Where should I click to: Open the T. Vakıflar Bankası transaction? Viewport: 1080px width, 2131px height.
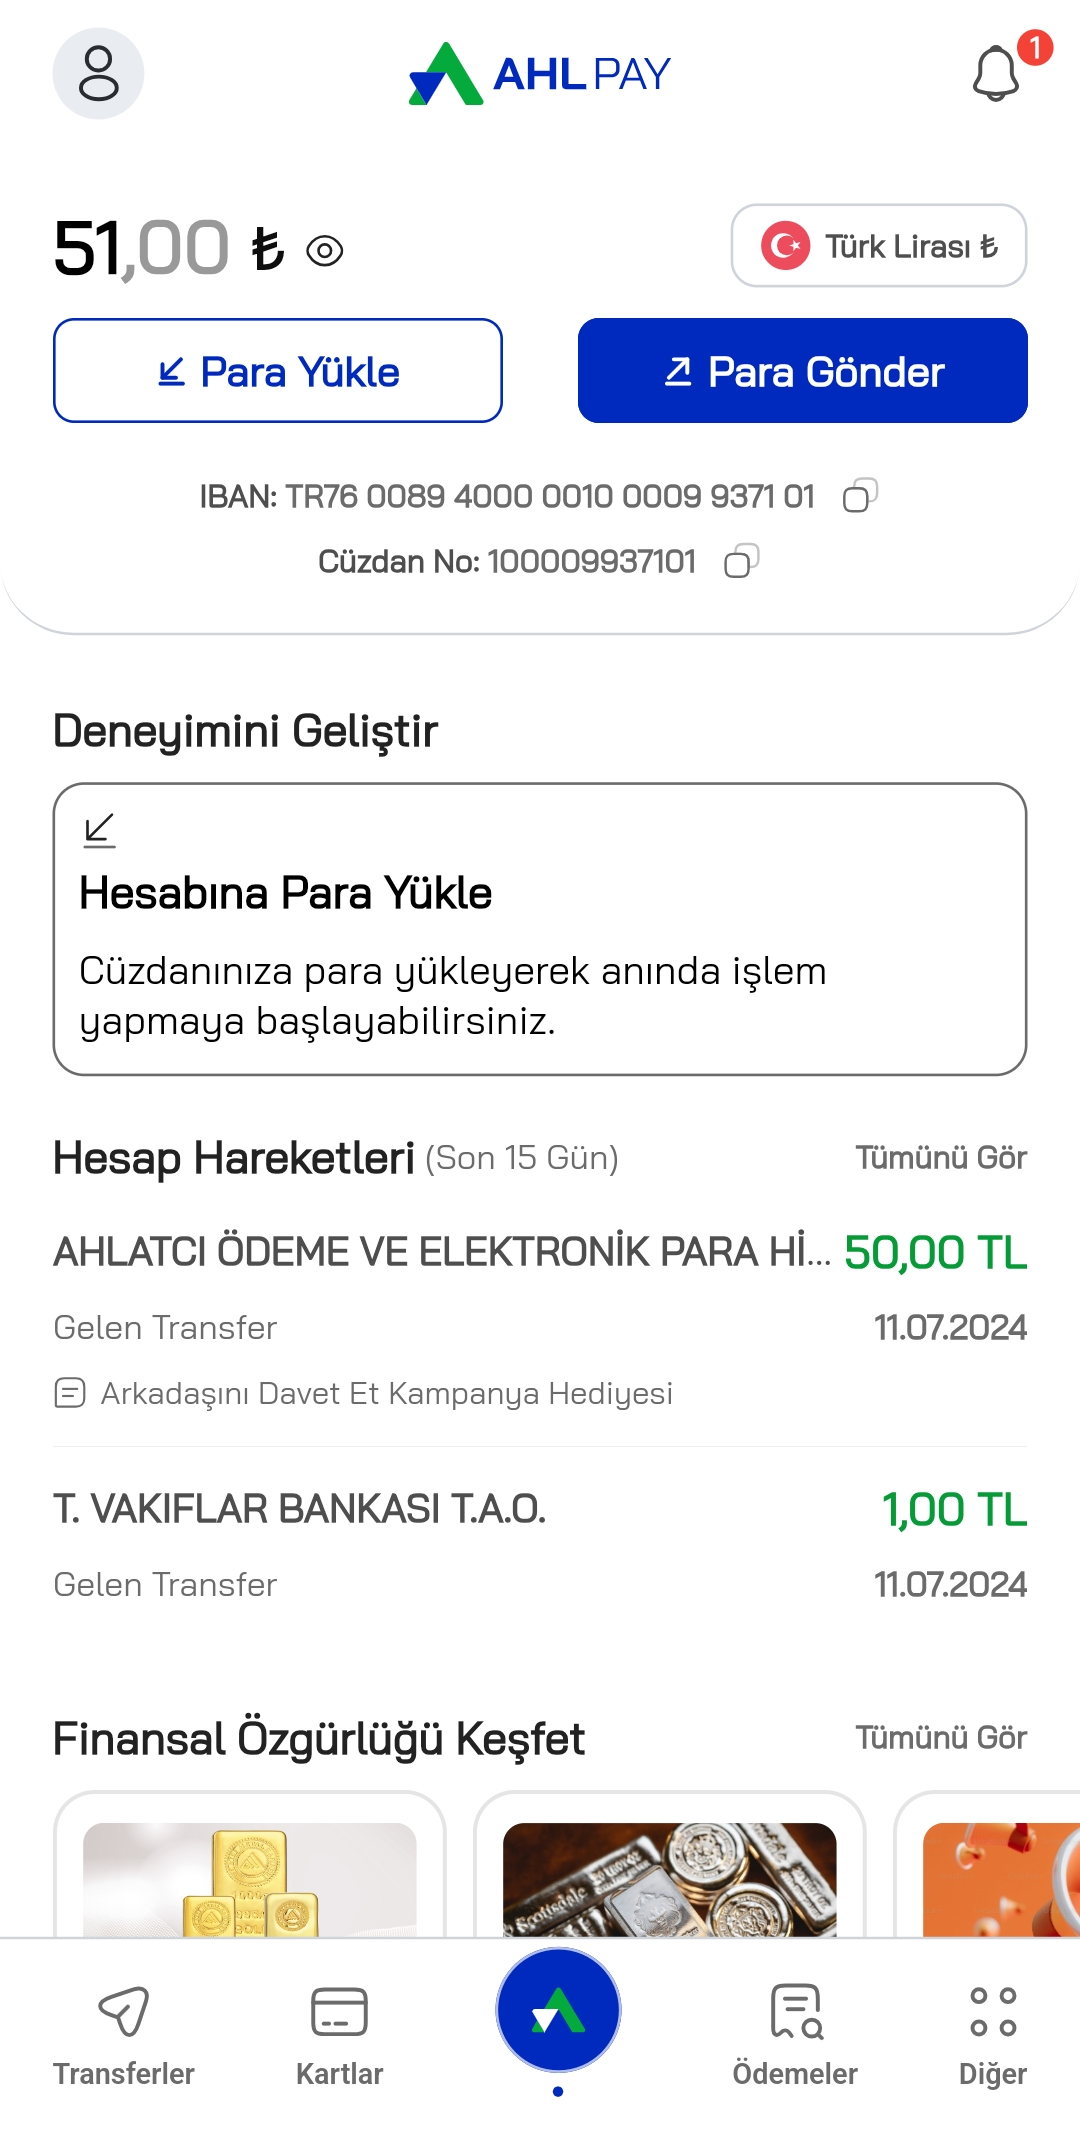(x=540, y=1545)
